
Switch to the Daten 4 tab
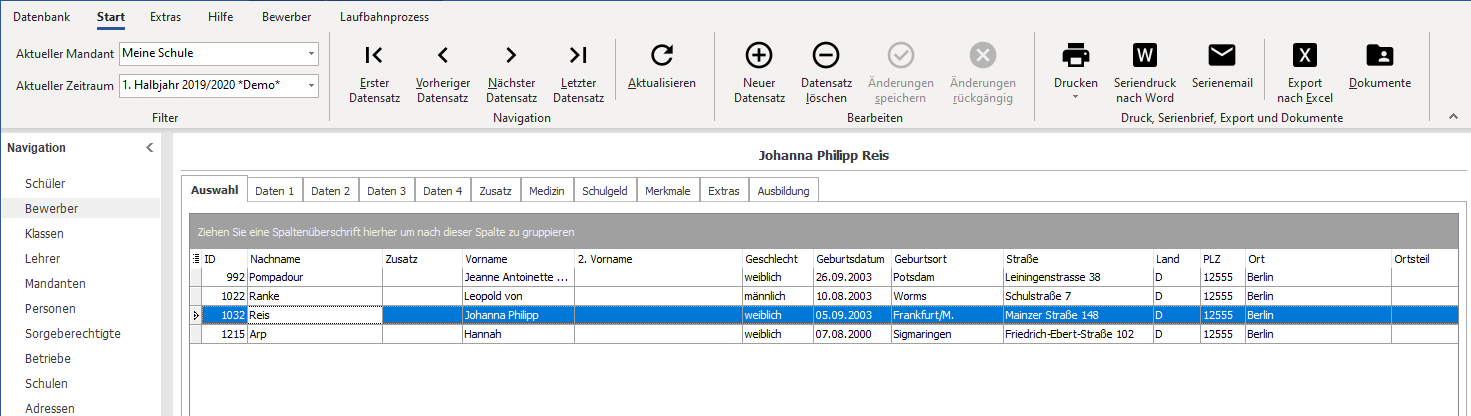pos(442,190)
